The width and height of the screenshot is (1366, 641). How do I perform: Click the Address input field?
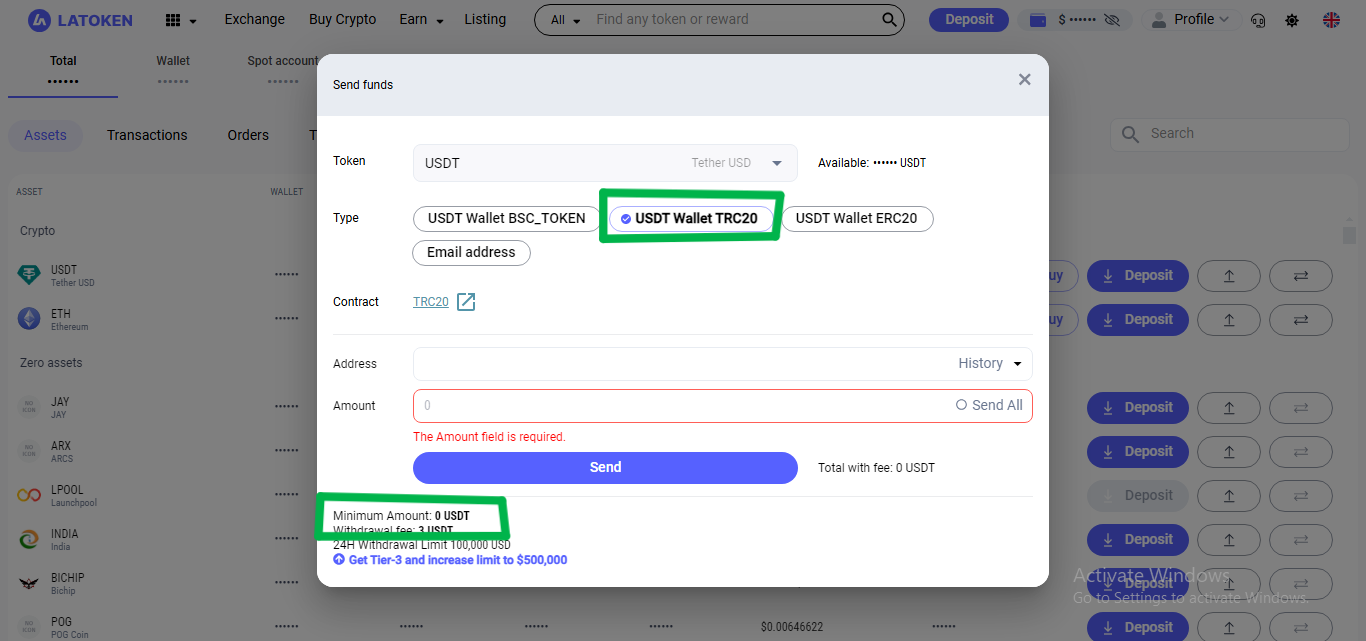point(680,364)
